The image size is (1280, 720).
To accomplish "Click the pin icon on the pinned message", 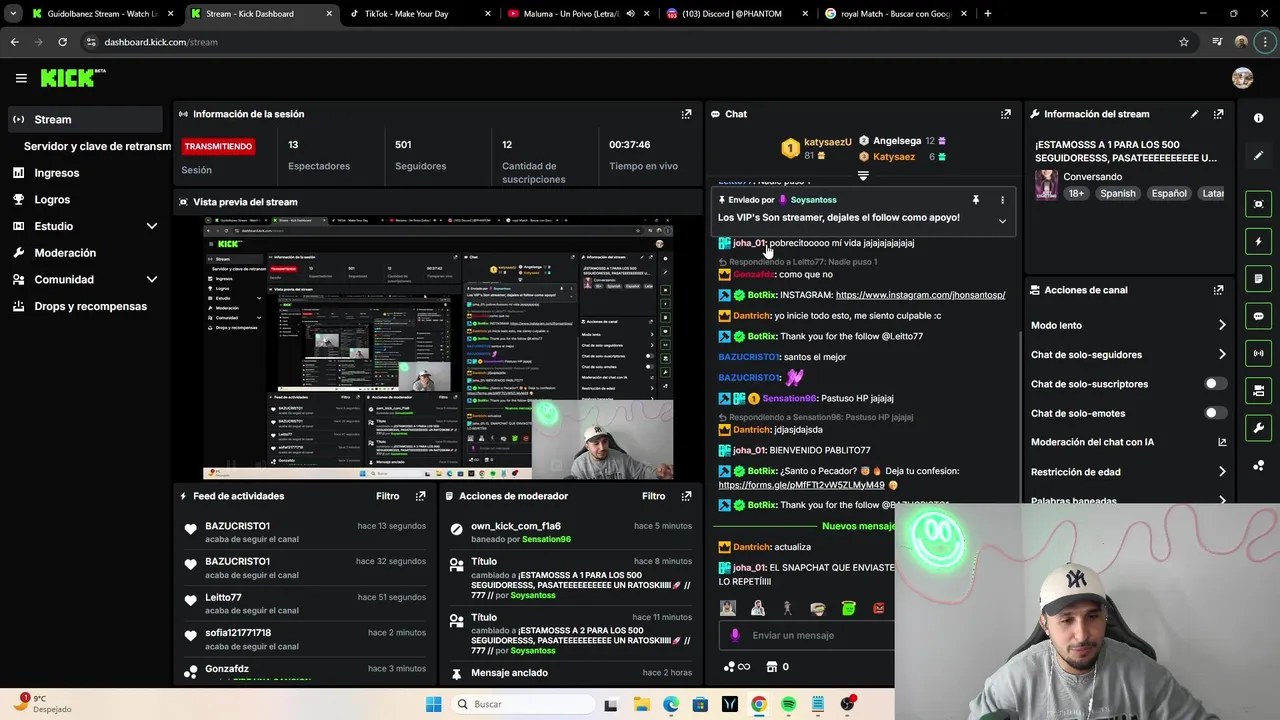I will [976, 200].
